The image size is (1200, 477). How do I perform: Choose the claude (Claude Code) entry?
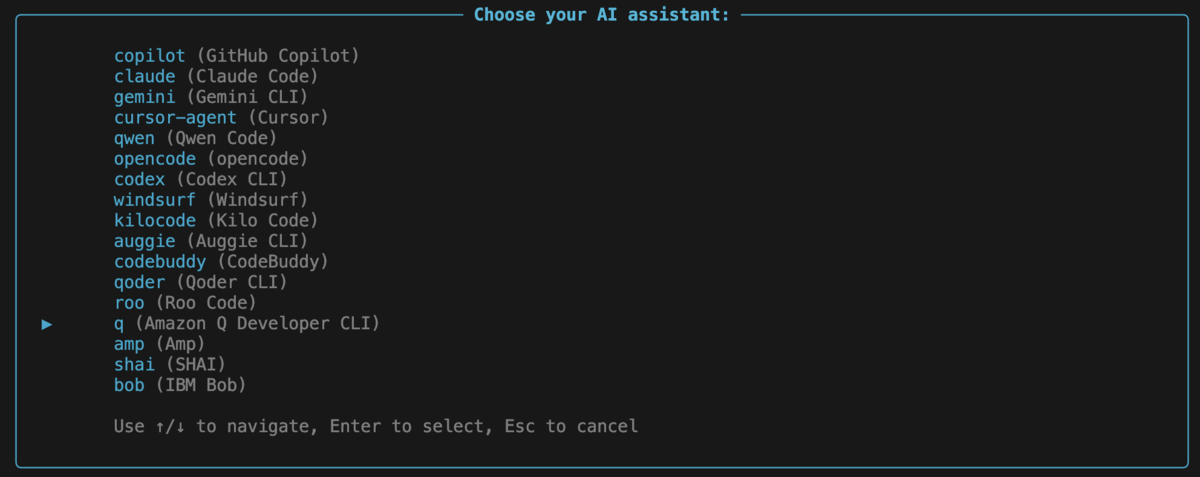point(216,76)
